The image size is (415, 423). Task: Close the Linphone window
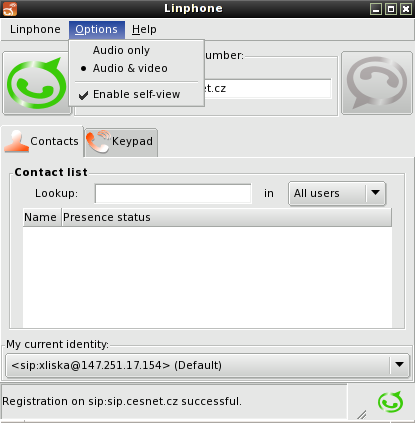(406, 9)
